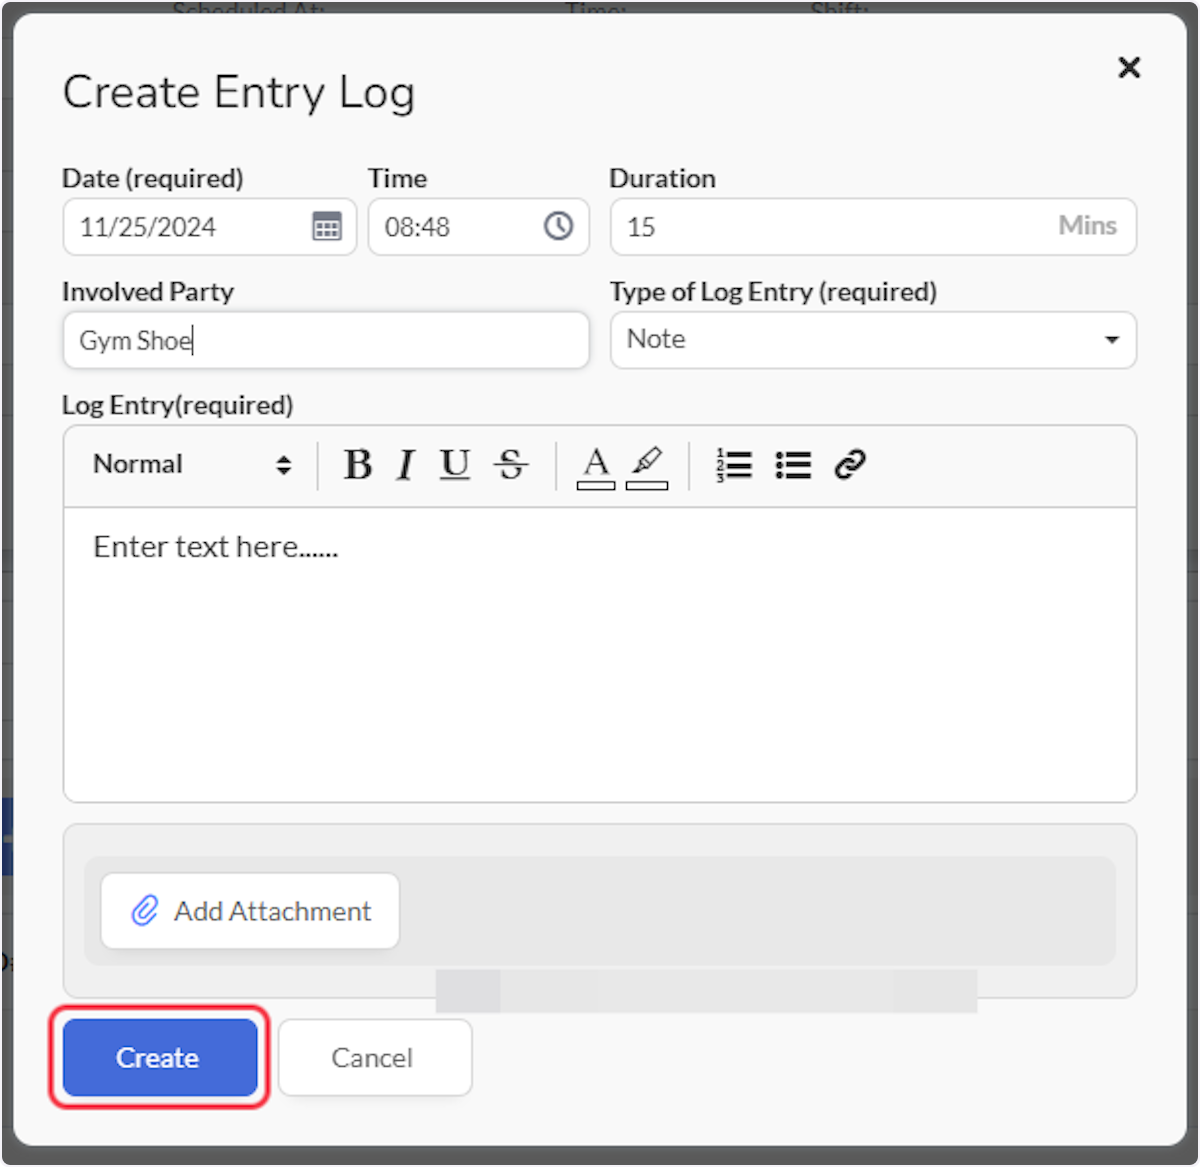Toggle strikethrough formatting
The image size is (1200, 1167).
click(511, 465)
